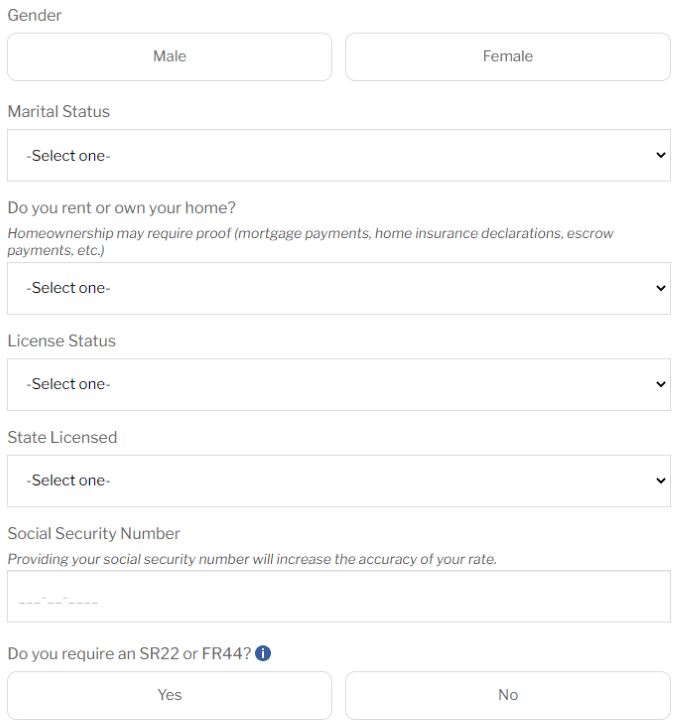Open the Marital Status dropdown

(x=339, y=155)
